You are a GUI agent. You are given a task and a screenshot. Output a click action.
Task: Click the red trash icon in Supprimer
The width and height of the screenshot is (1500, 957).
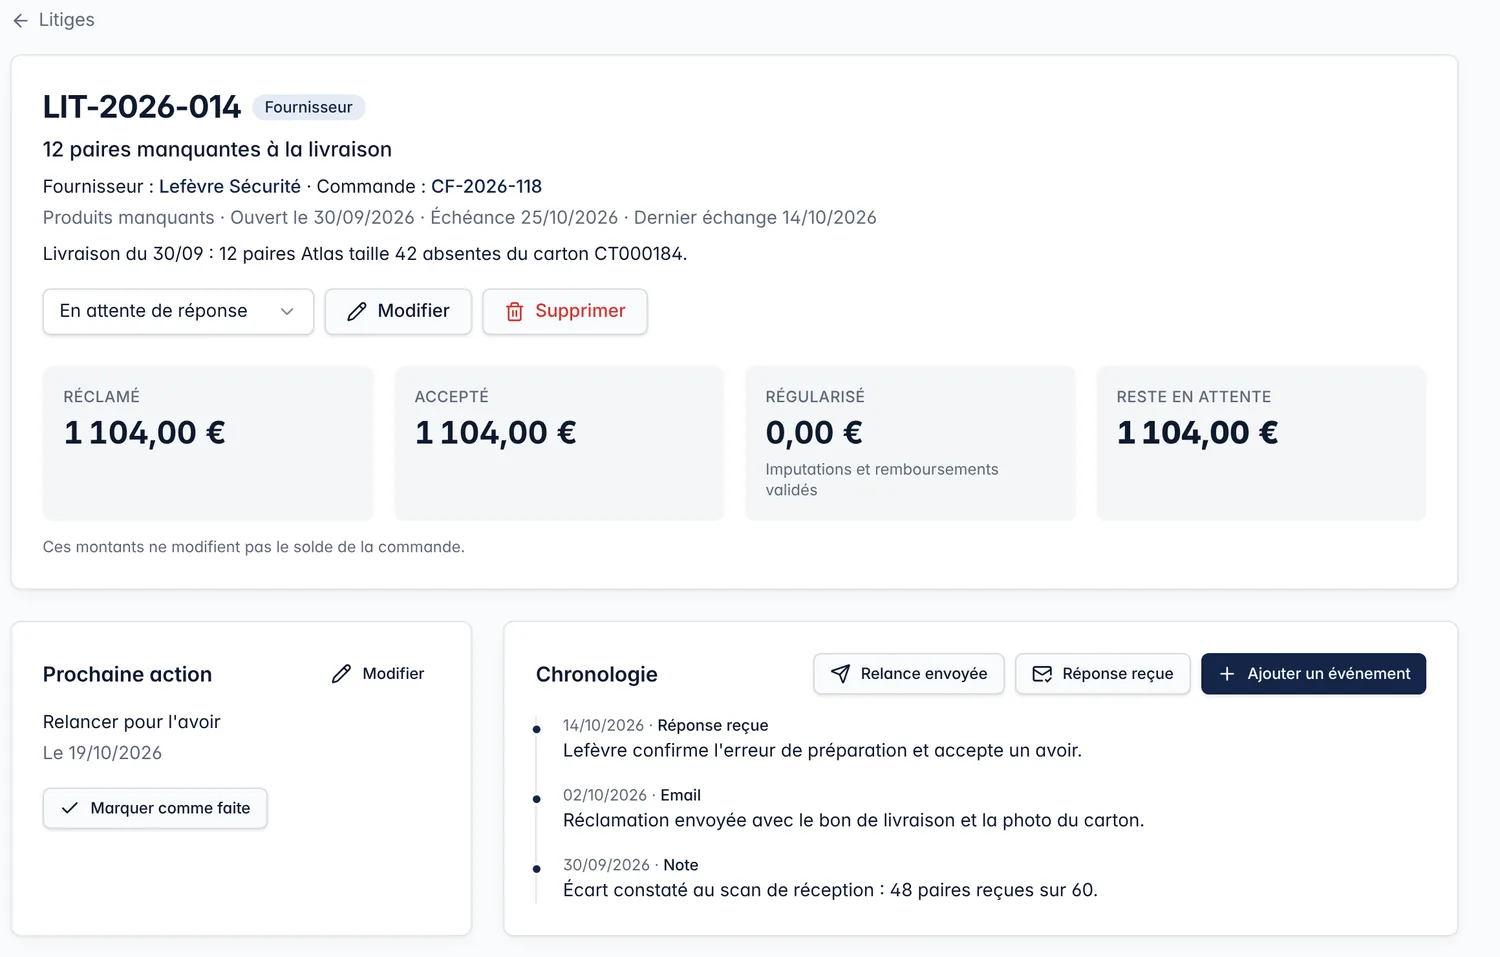[514, 312]
